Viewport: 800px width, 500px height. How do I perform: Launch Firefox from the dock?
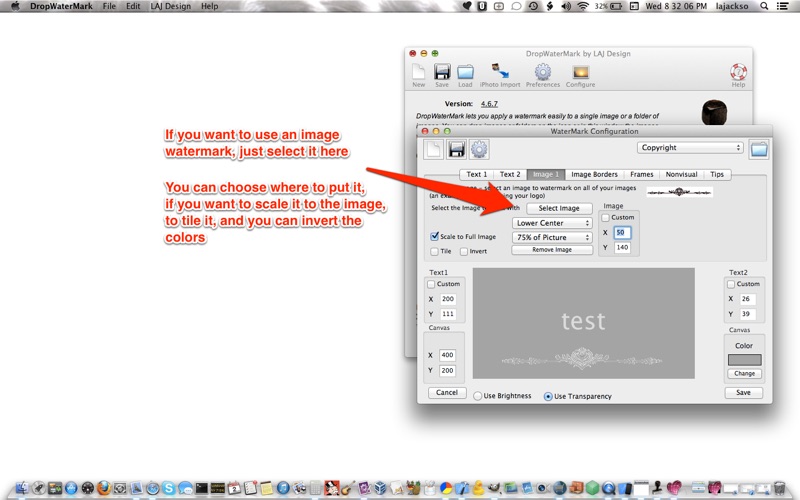pyautogui.click(x=104, y=488)
